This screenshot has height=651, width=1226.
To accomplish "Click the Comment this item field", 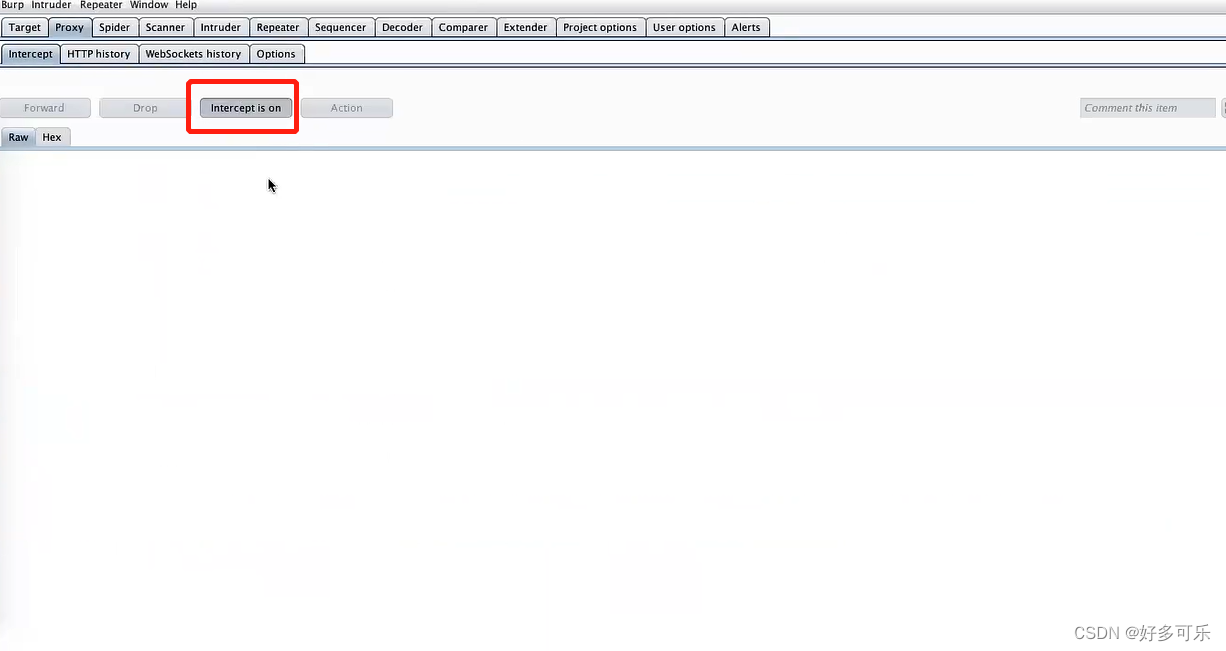I will tap(1148, 108).
